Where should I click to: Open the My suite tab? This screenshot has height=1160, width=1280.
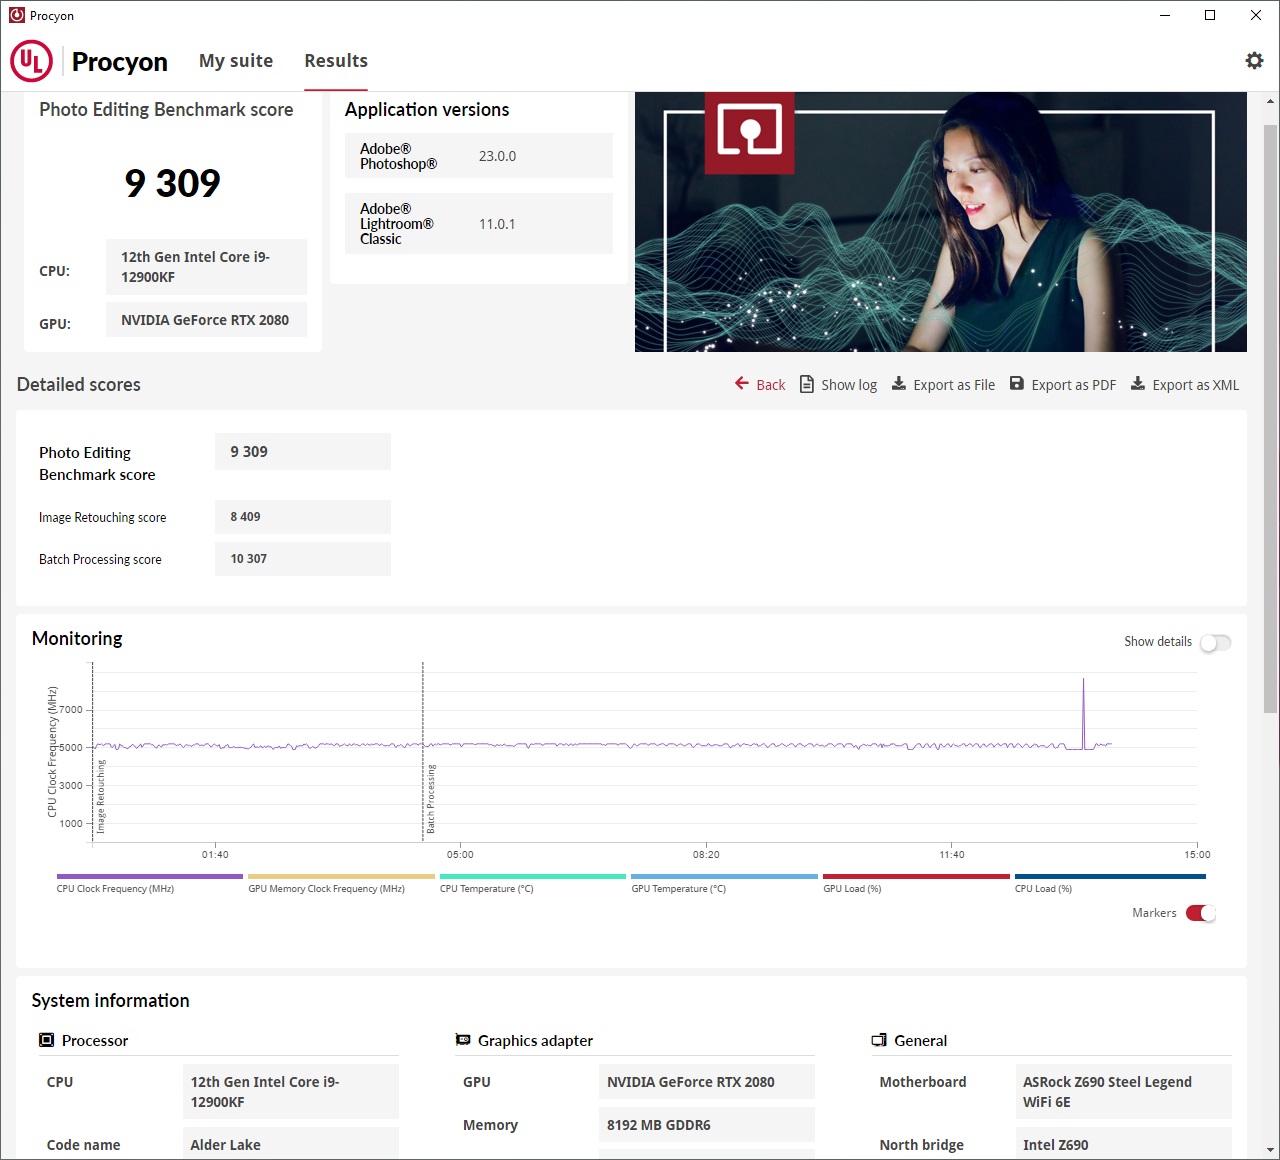coord(236,61)
